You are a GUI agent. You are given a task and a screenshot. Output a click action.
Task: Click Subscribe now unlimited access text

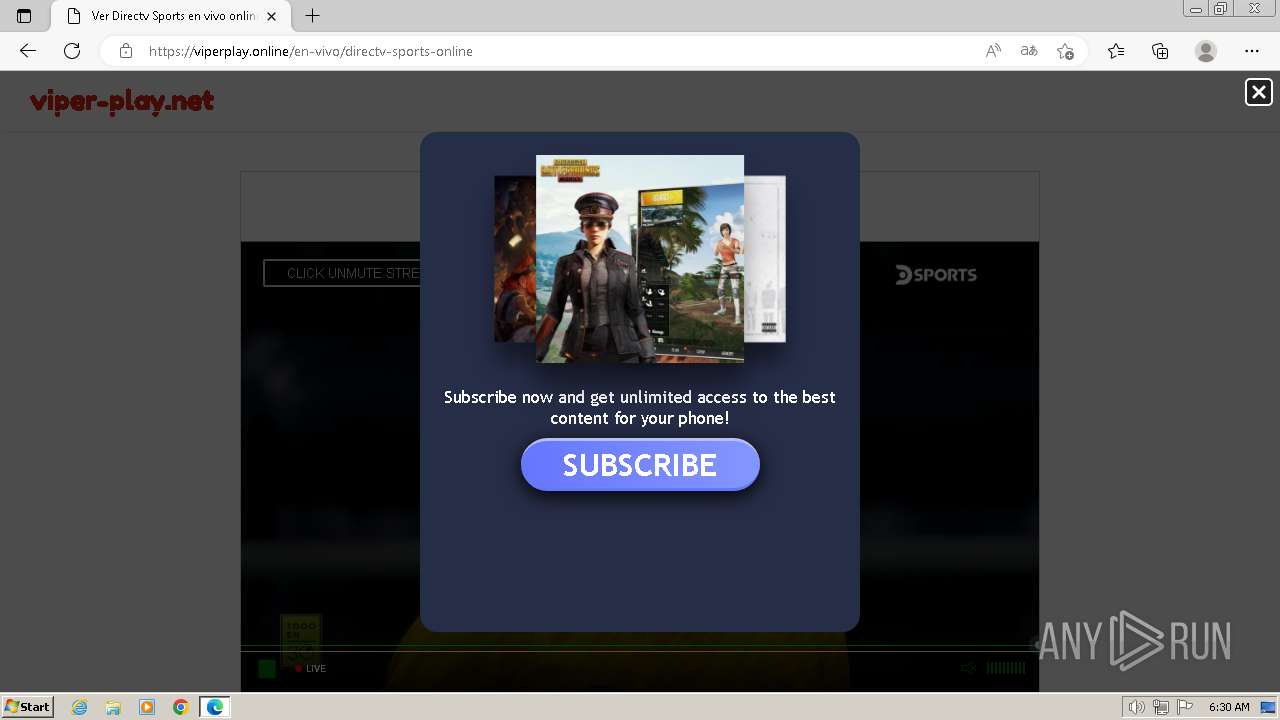click(640, 408)
